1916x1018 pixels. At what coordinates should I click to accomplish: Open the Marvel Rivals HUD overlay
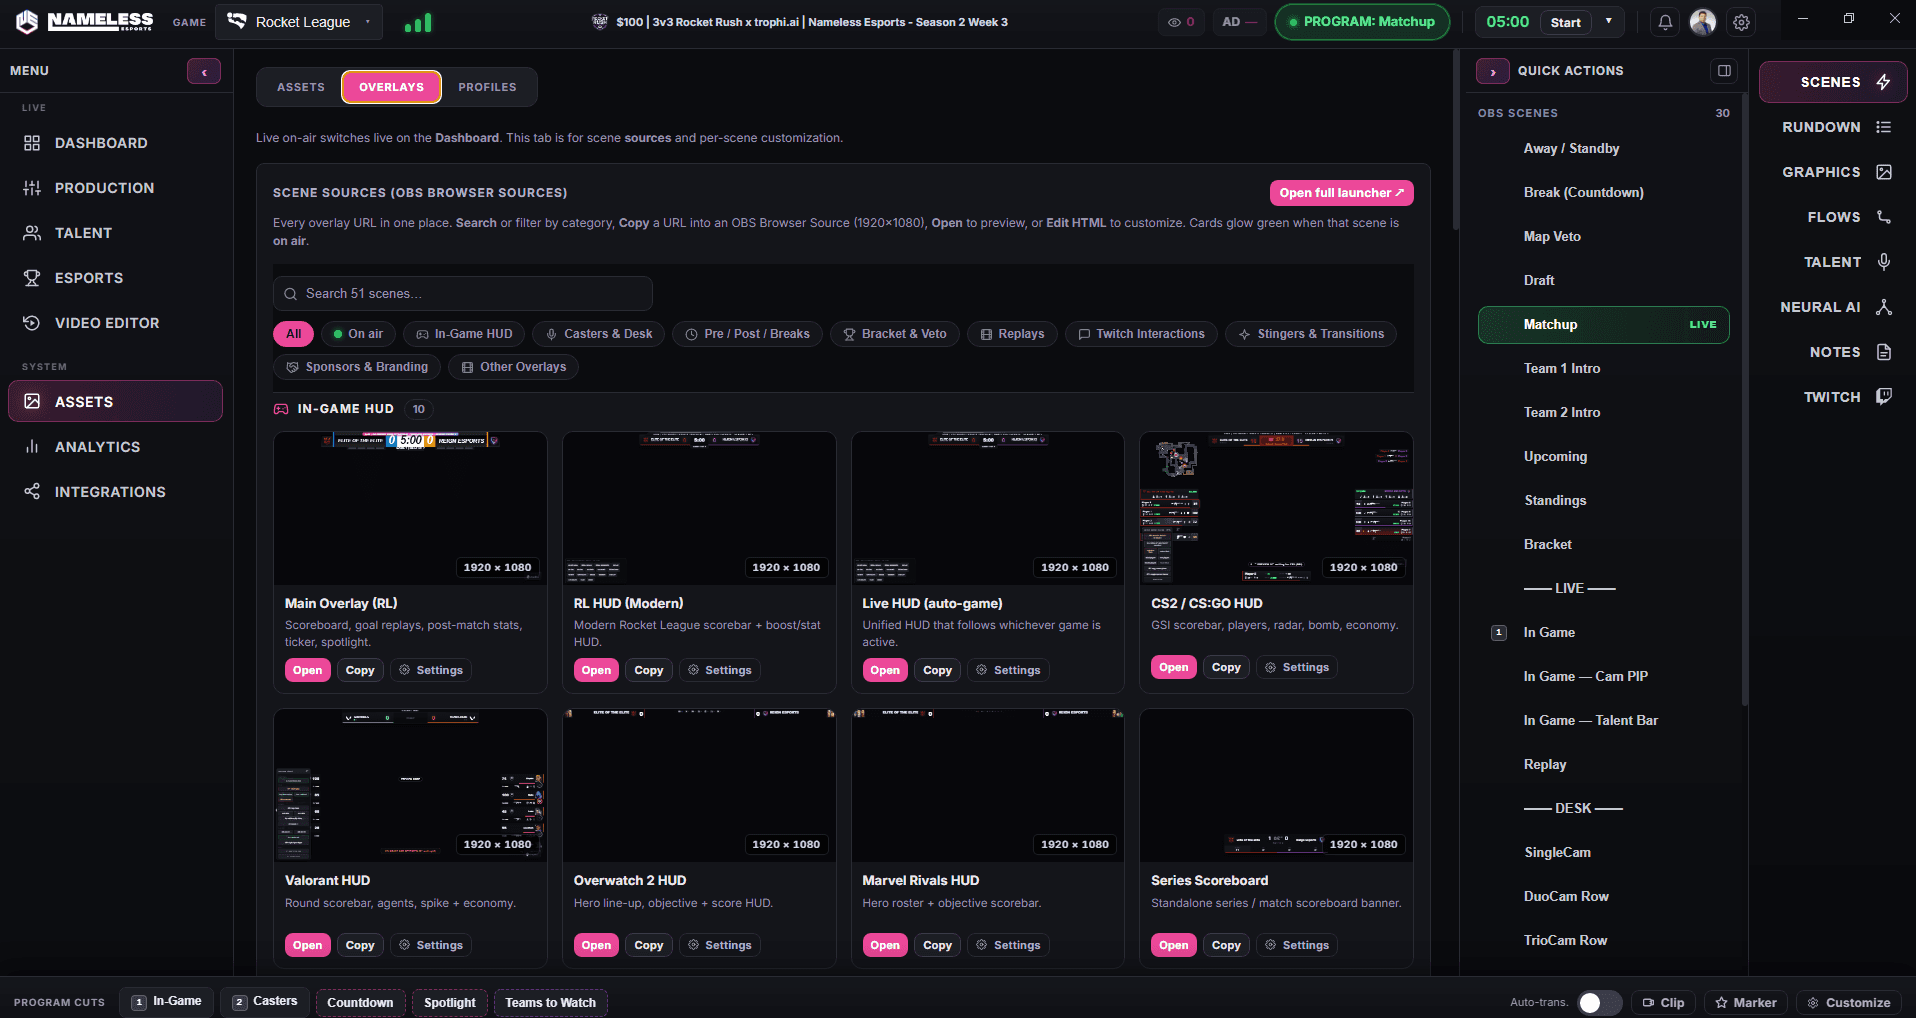[885, 945]
